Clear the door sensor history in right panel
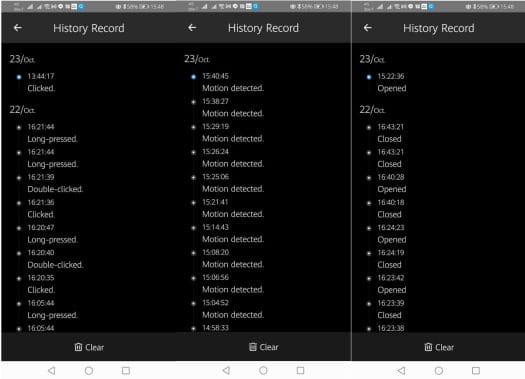525x379 pixels. pyautogui.click(x=439, y=347)
